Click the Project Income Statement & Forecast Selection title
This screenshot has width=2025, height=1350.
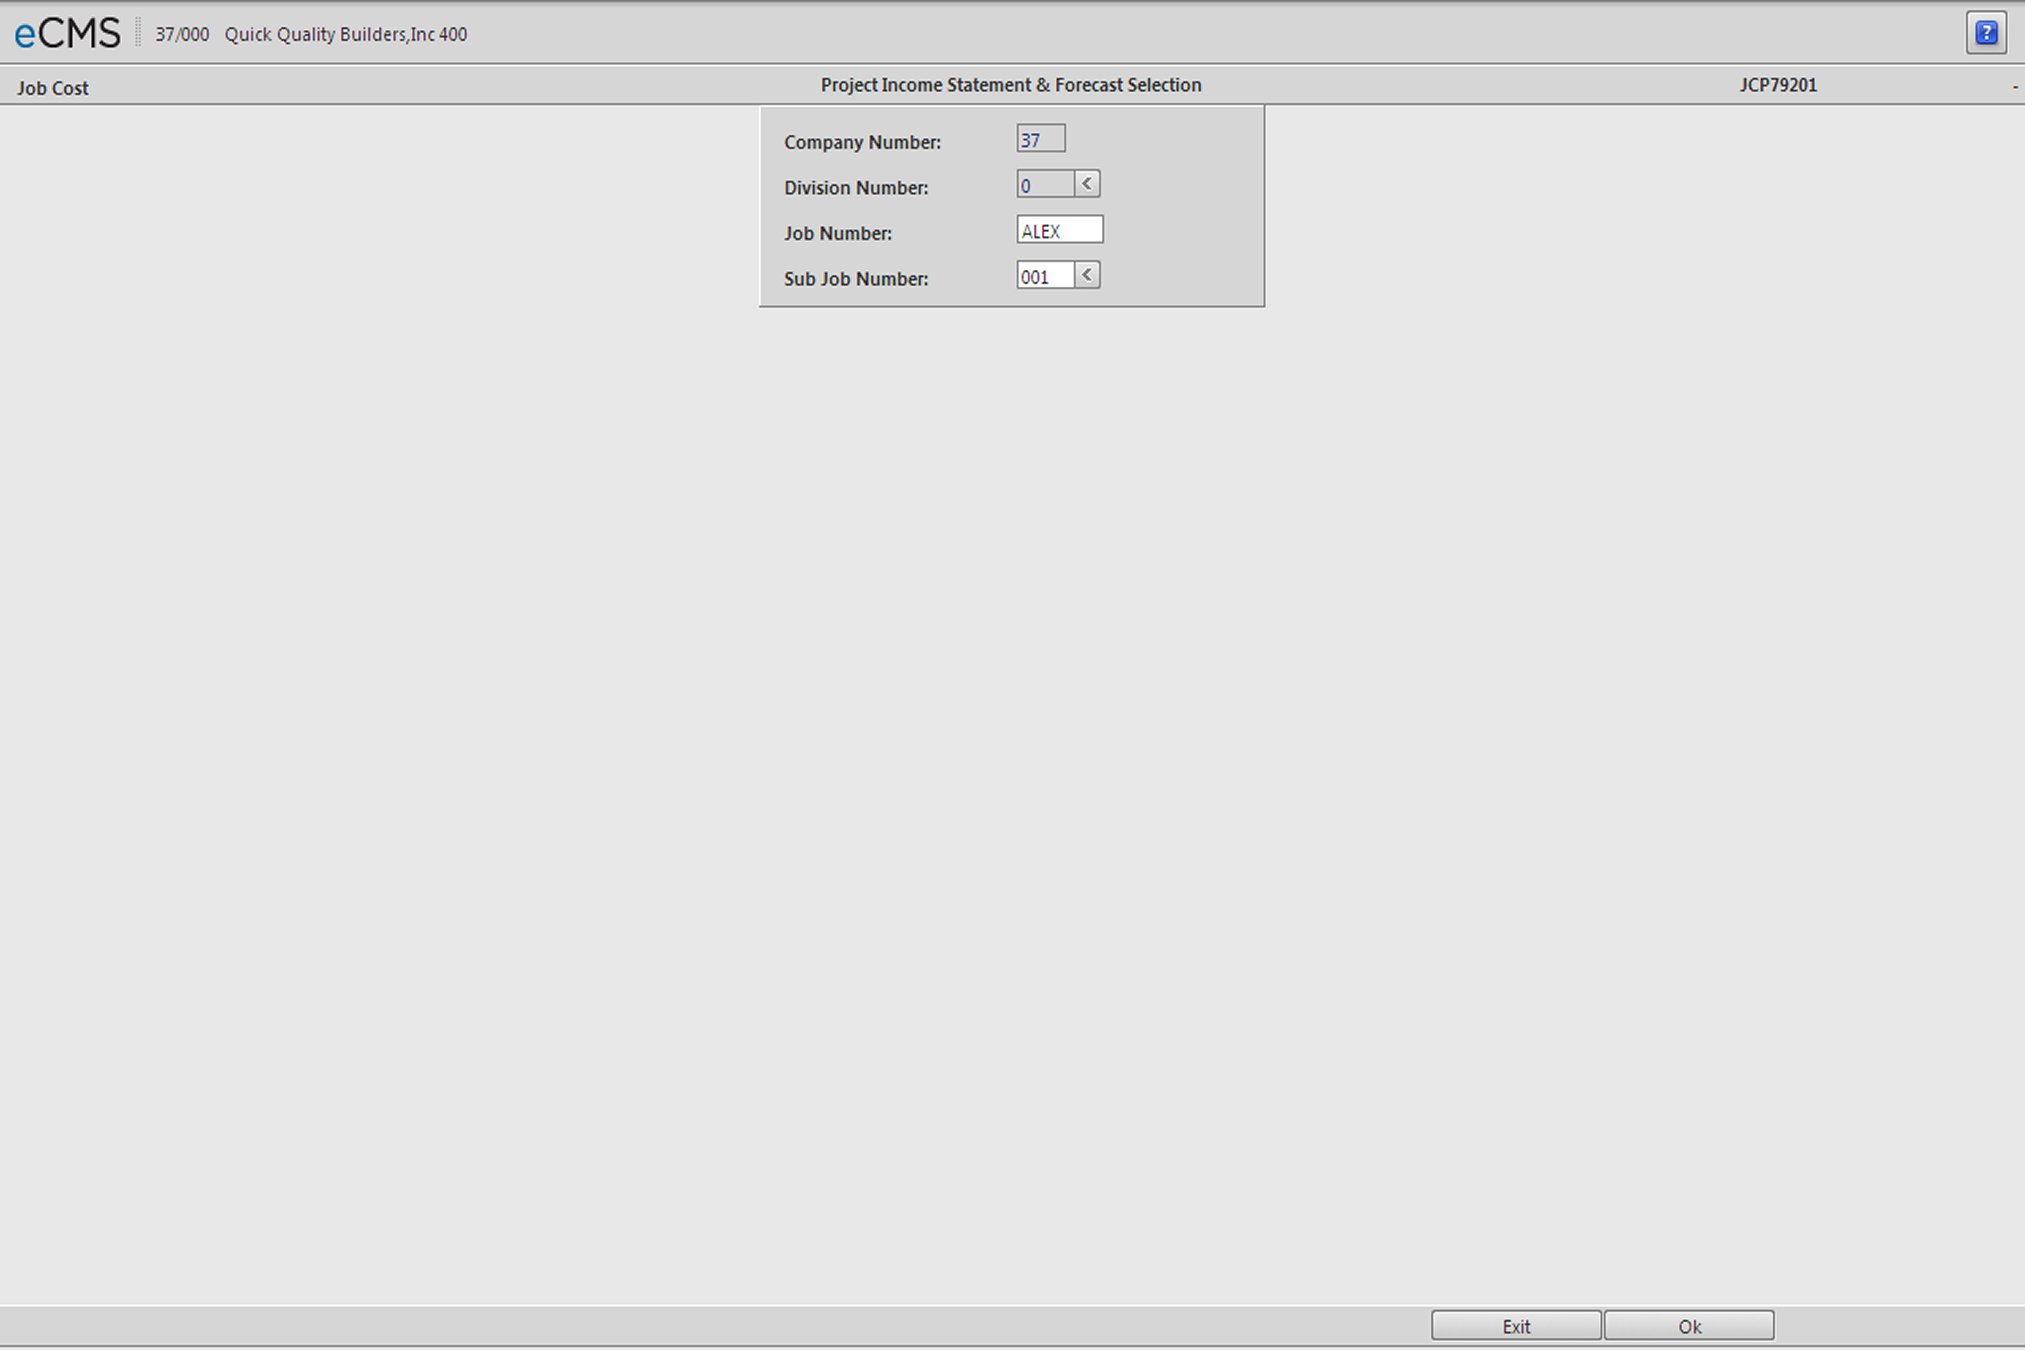click(1011, 85)
